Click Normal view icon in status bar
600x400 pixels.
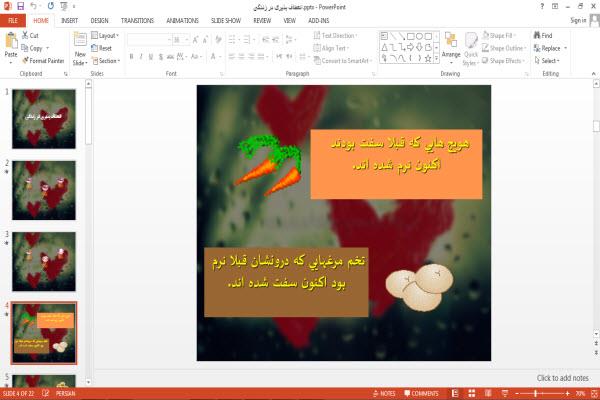coord(455,393)
